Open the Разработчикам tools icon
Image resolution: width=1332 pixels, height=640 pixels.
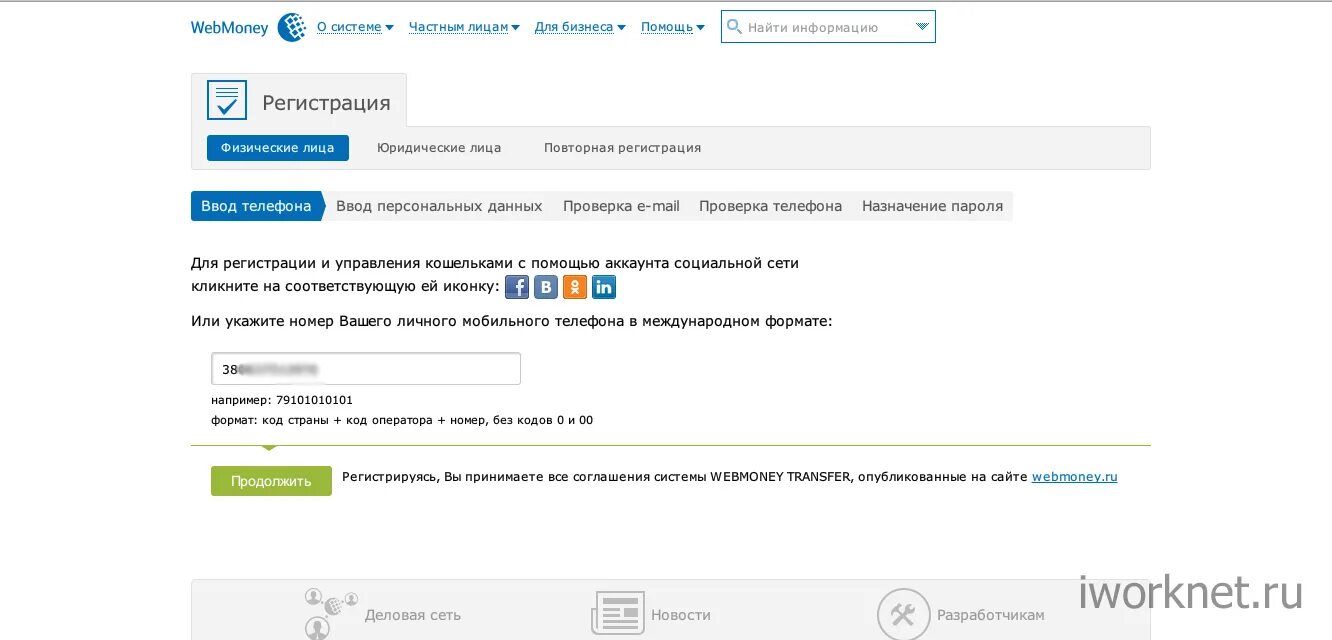903,614
